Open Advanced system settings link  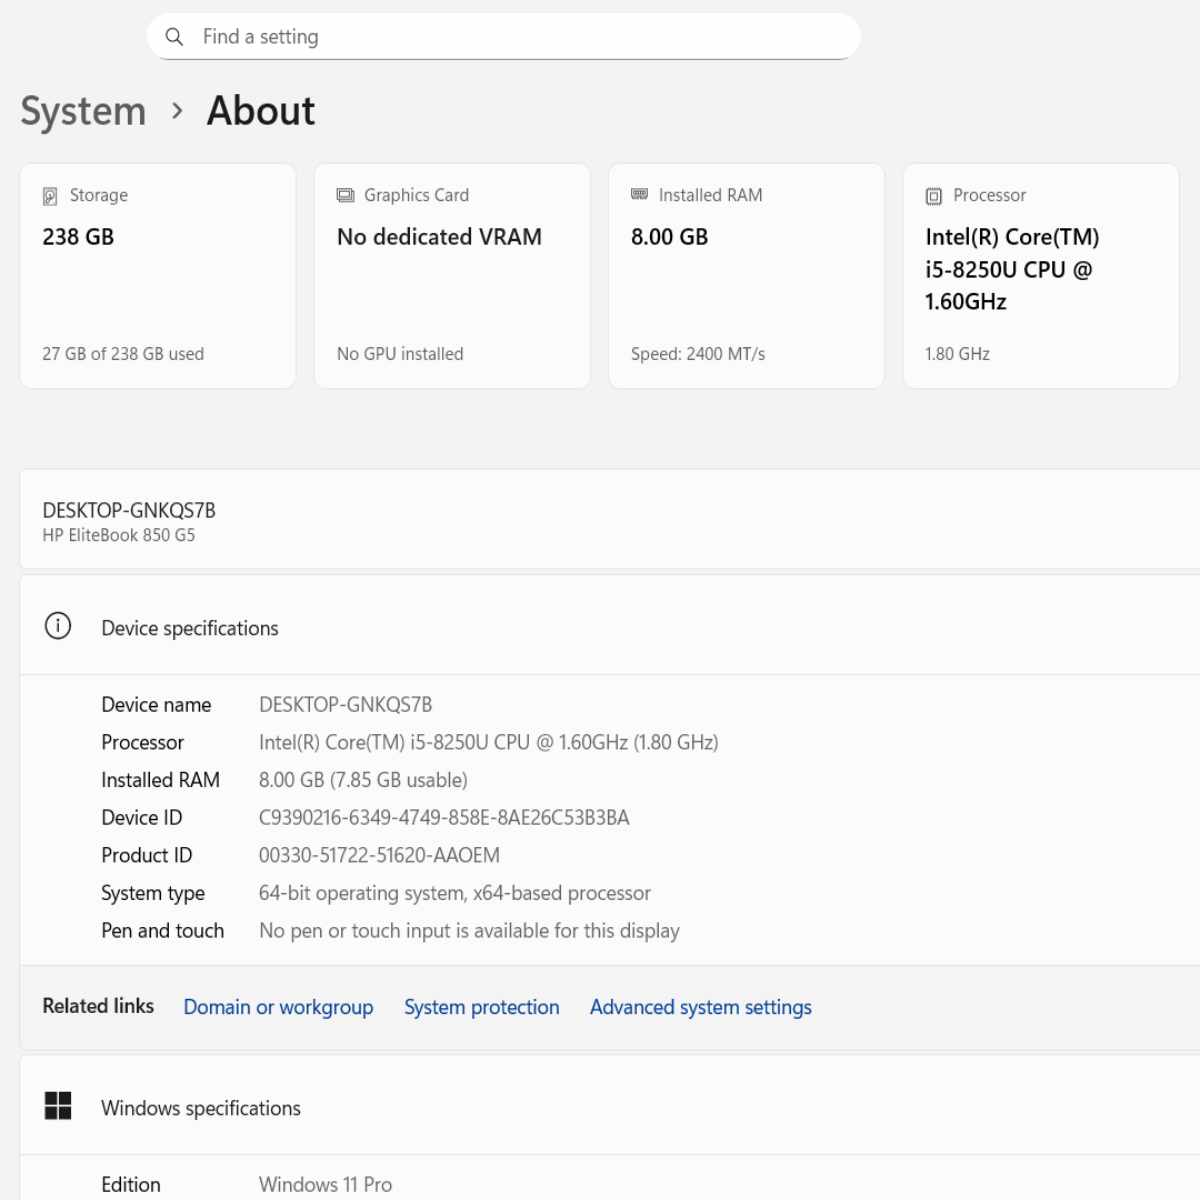click(x=701, y=1007)
